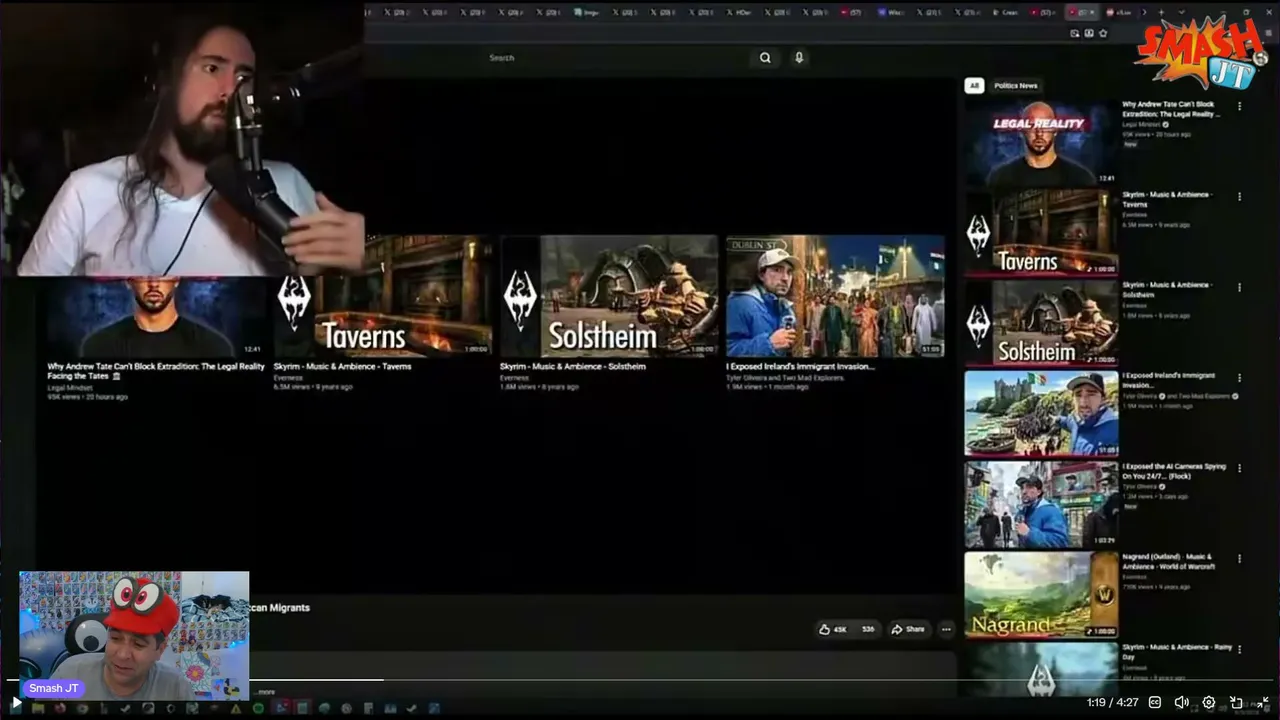Image resolution: width=1280 pixels, height=720 pixels.
Task: Open options for the AI Cameras video
Action: point(1240,468)
